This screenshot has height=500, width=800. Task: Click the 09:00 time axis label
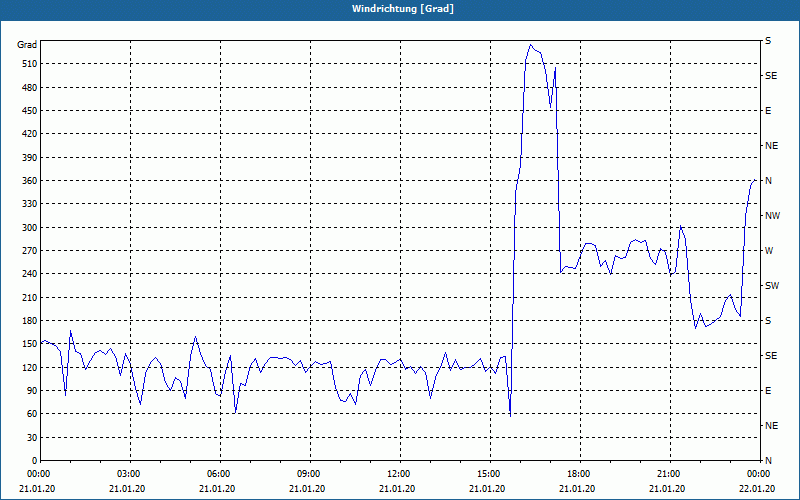tap(310, 473)
